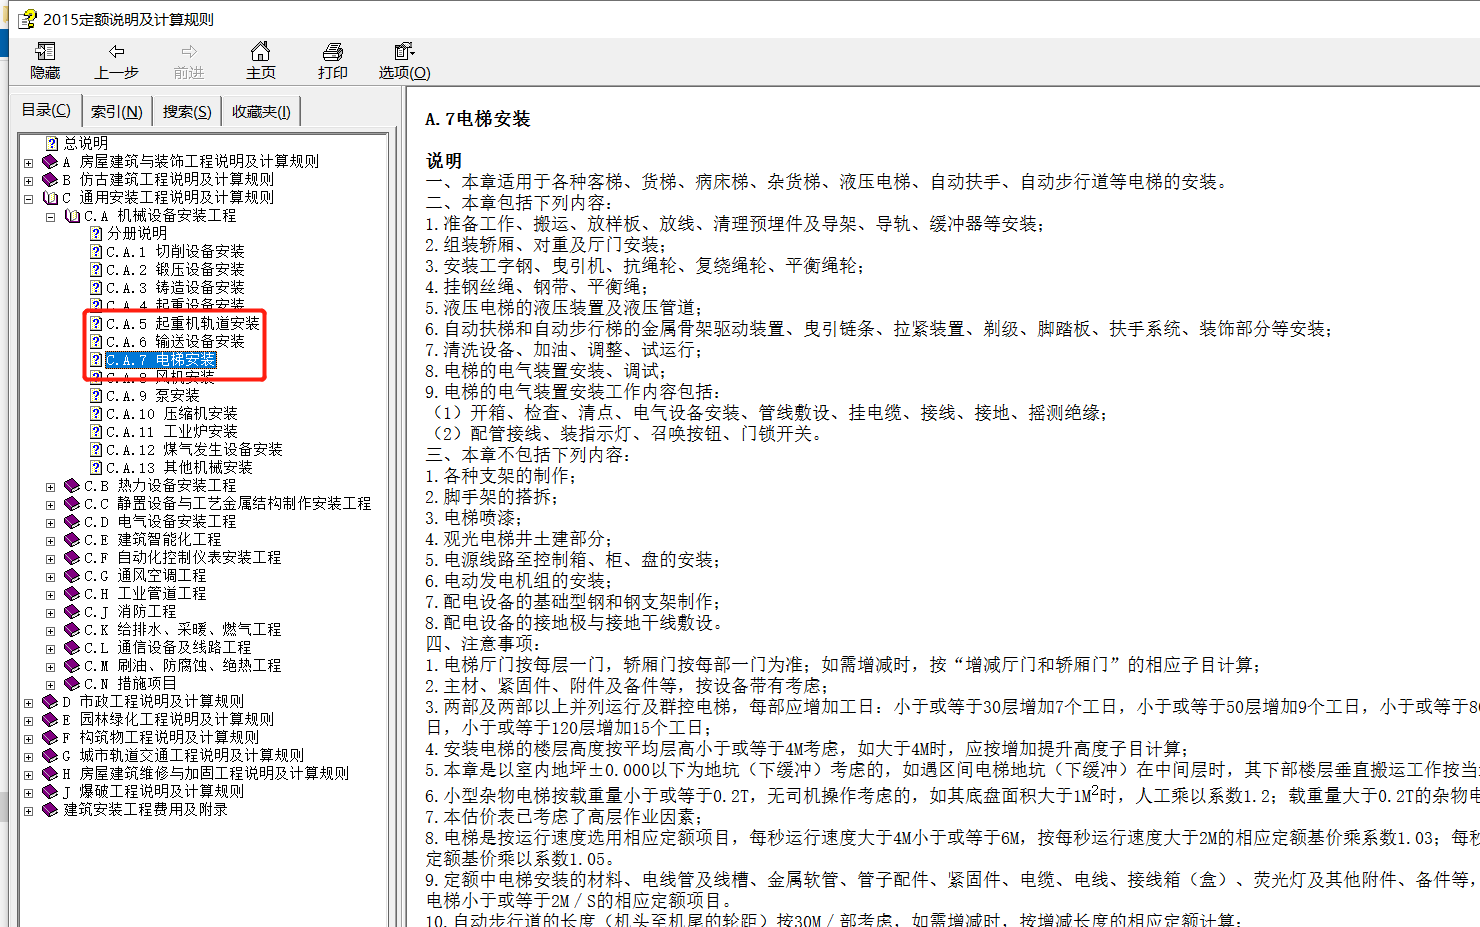Expand the A 房屋建筑与装饰工程 tree node
The width and height of the screenshot is (1480, 927).
click(28, 162)
